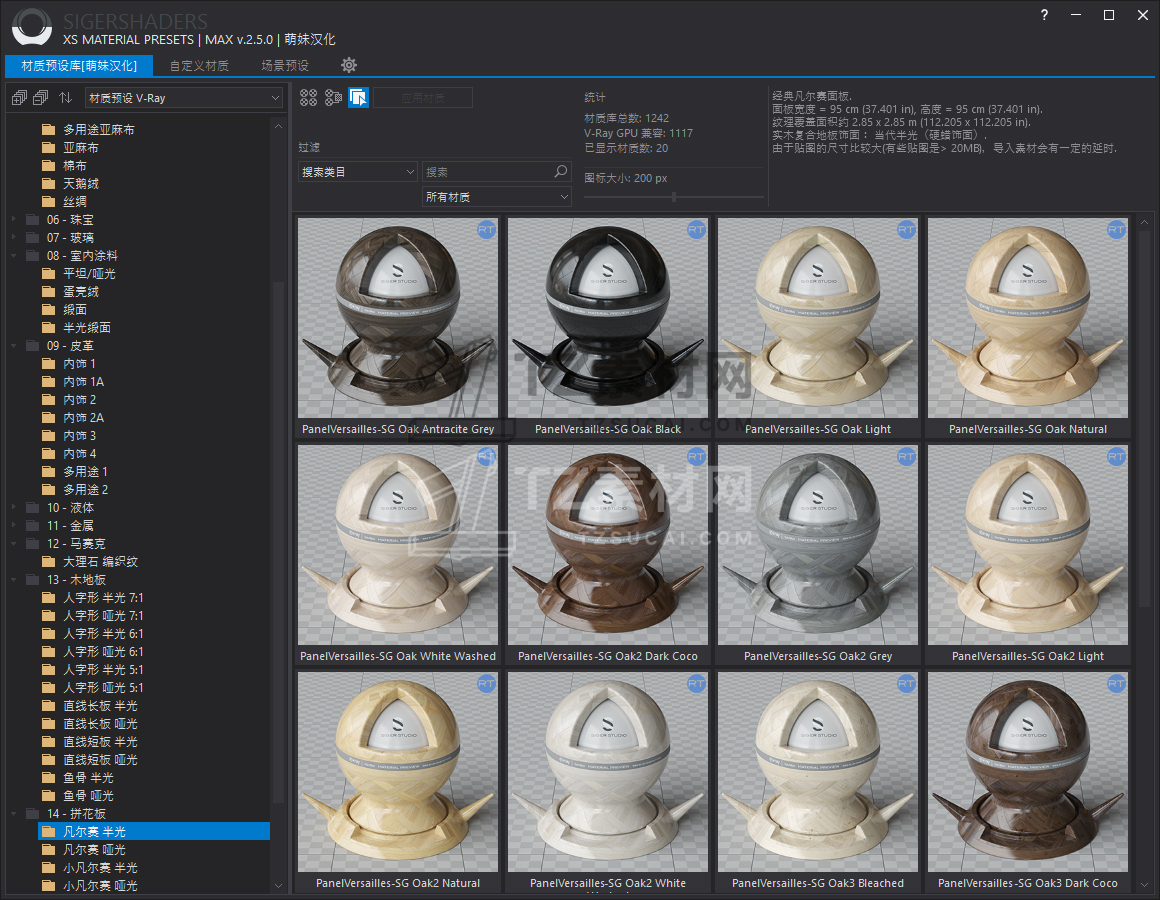Open the settings gear tab
The image size is (1160, 900).
tap(348, 65)
